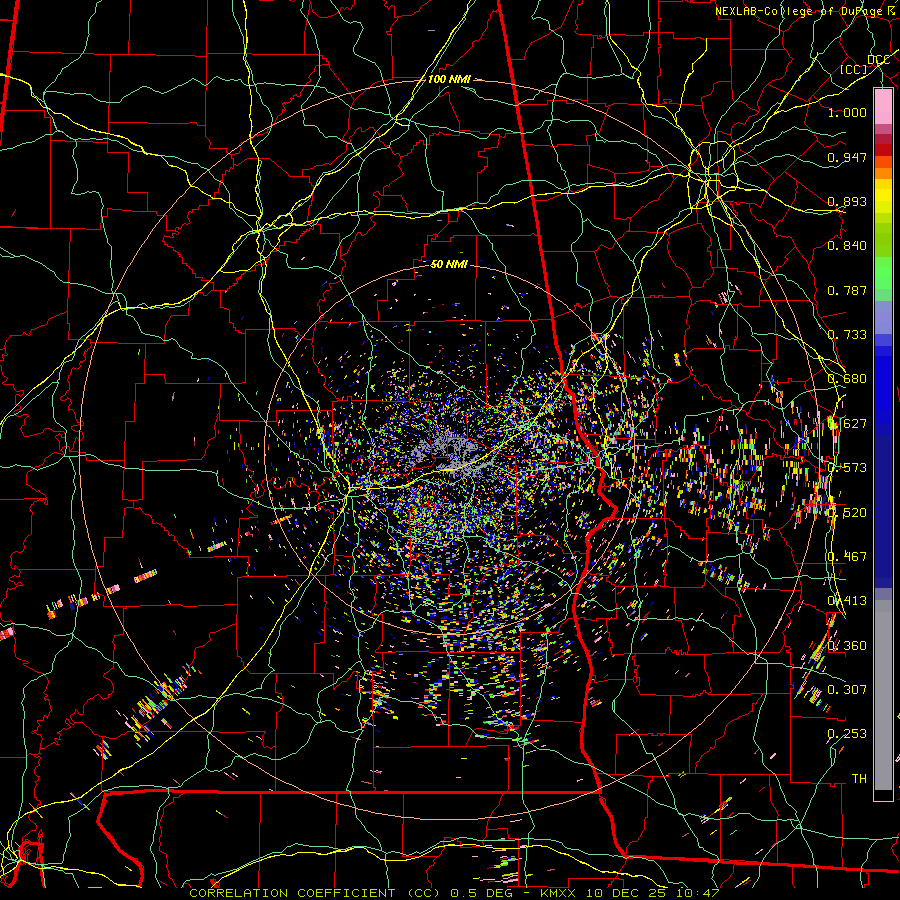Click the 0.733 value on the color scale

847,335
